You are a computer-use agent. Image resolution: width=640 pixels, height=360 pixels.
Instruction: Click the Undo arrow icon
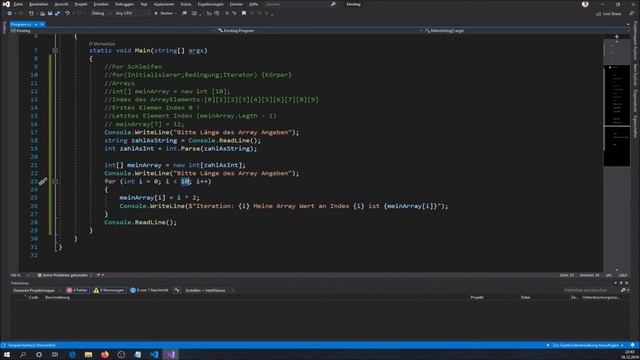(67, 13)
